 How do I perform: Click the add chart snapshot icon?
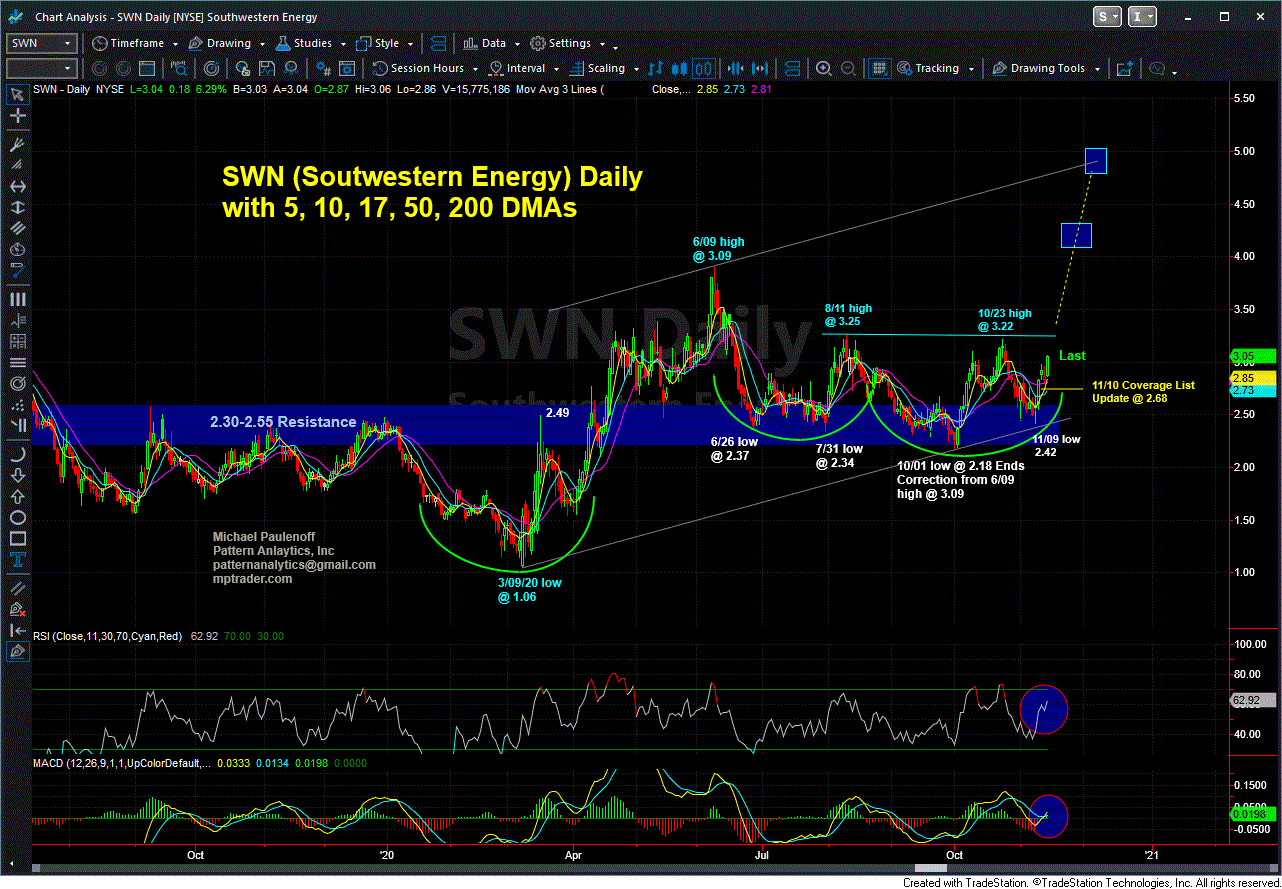click(x=1124, y=68)
